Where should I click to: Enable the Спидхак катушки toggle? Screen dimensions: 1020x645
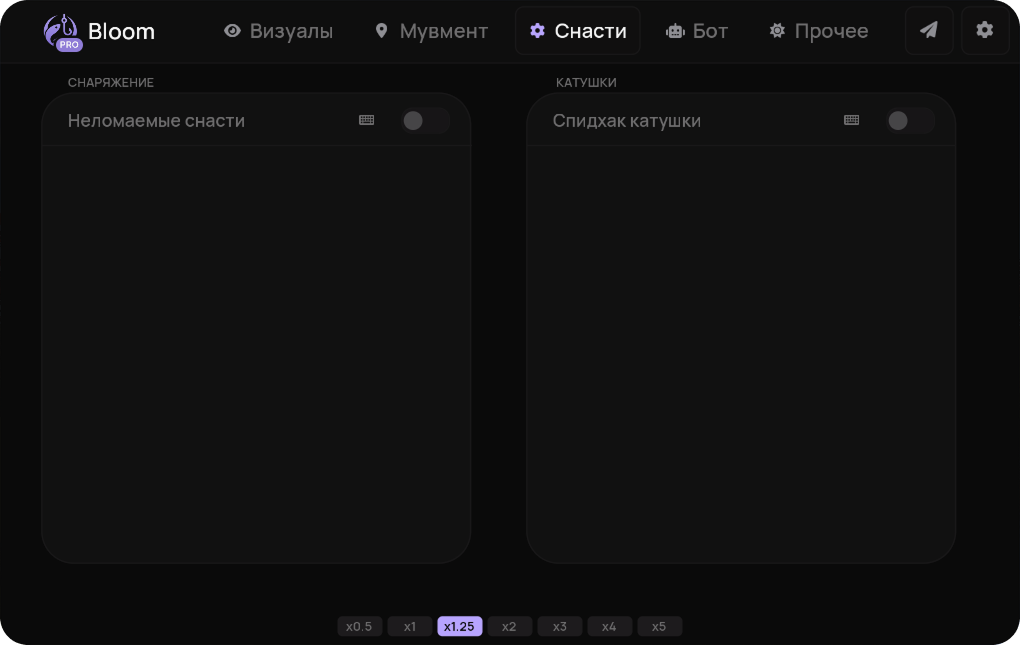910,120
